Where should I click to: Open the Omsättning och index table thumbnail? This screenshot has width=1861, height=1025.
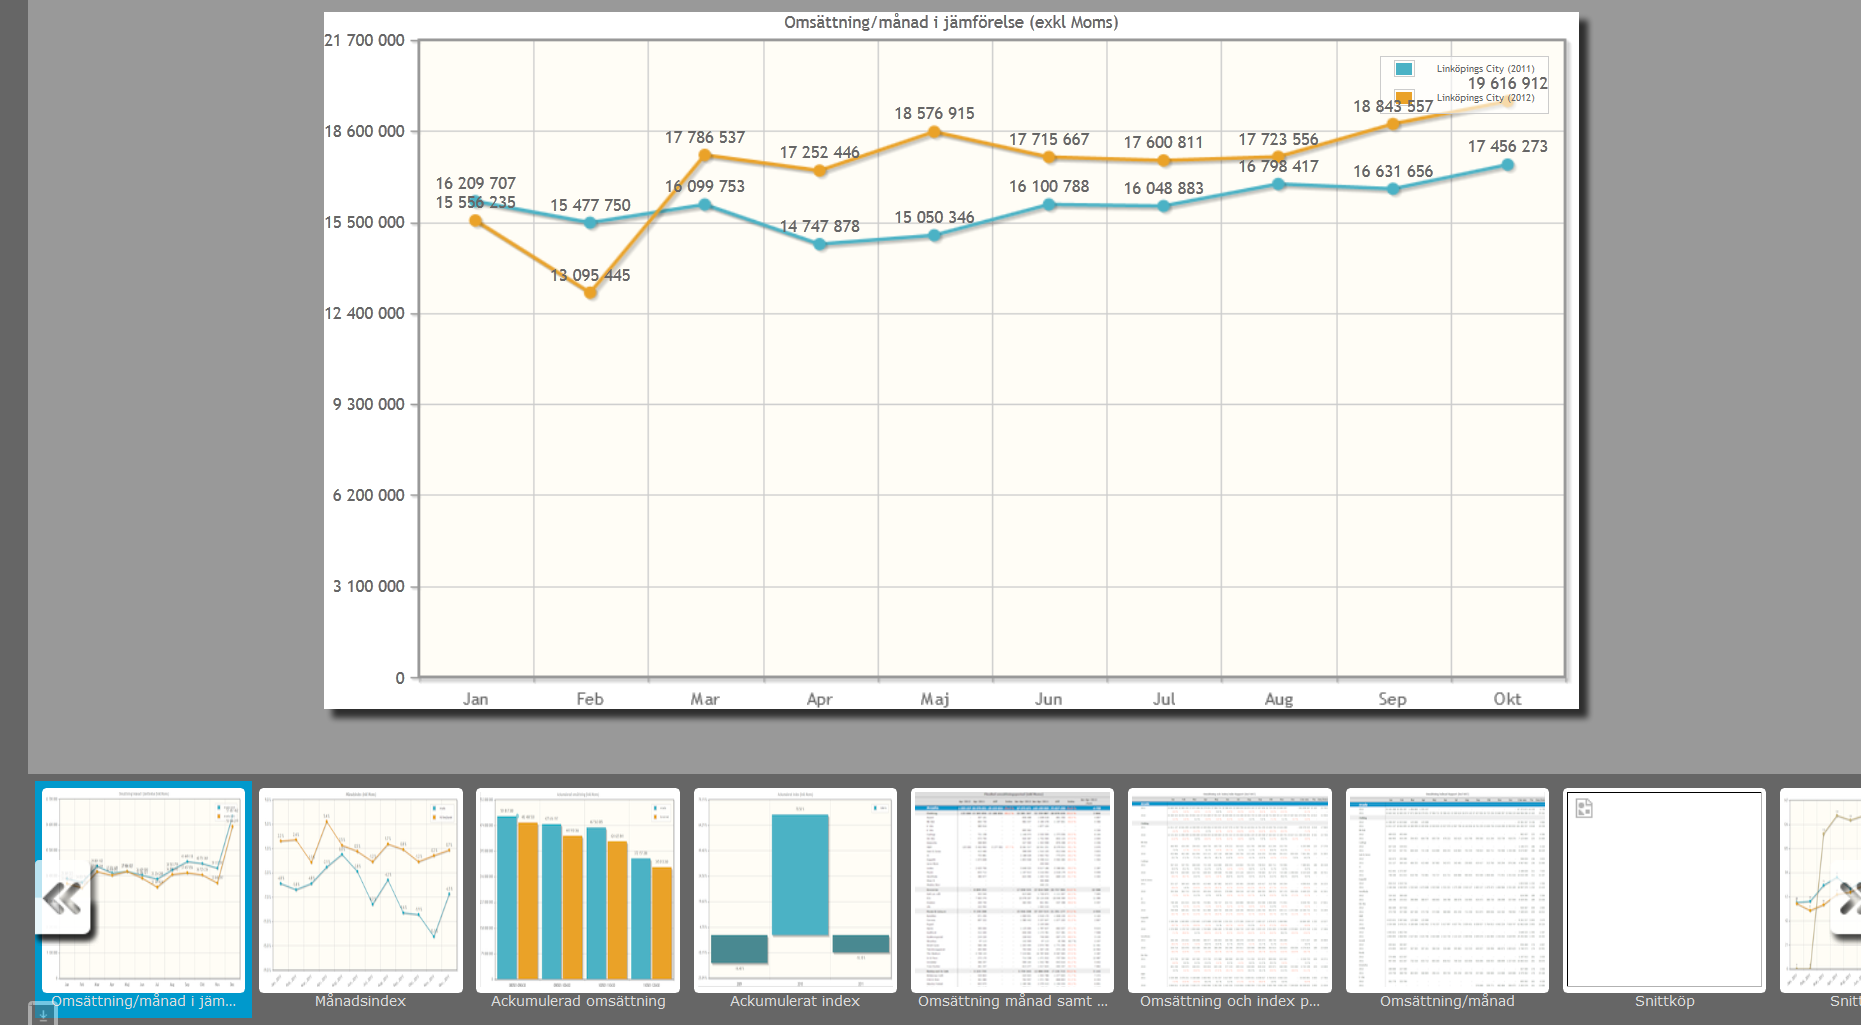coord(1230,890)
